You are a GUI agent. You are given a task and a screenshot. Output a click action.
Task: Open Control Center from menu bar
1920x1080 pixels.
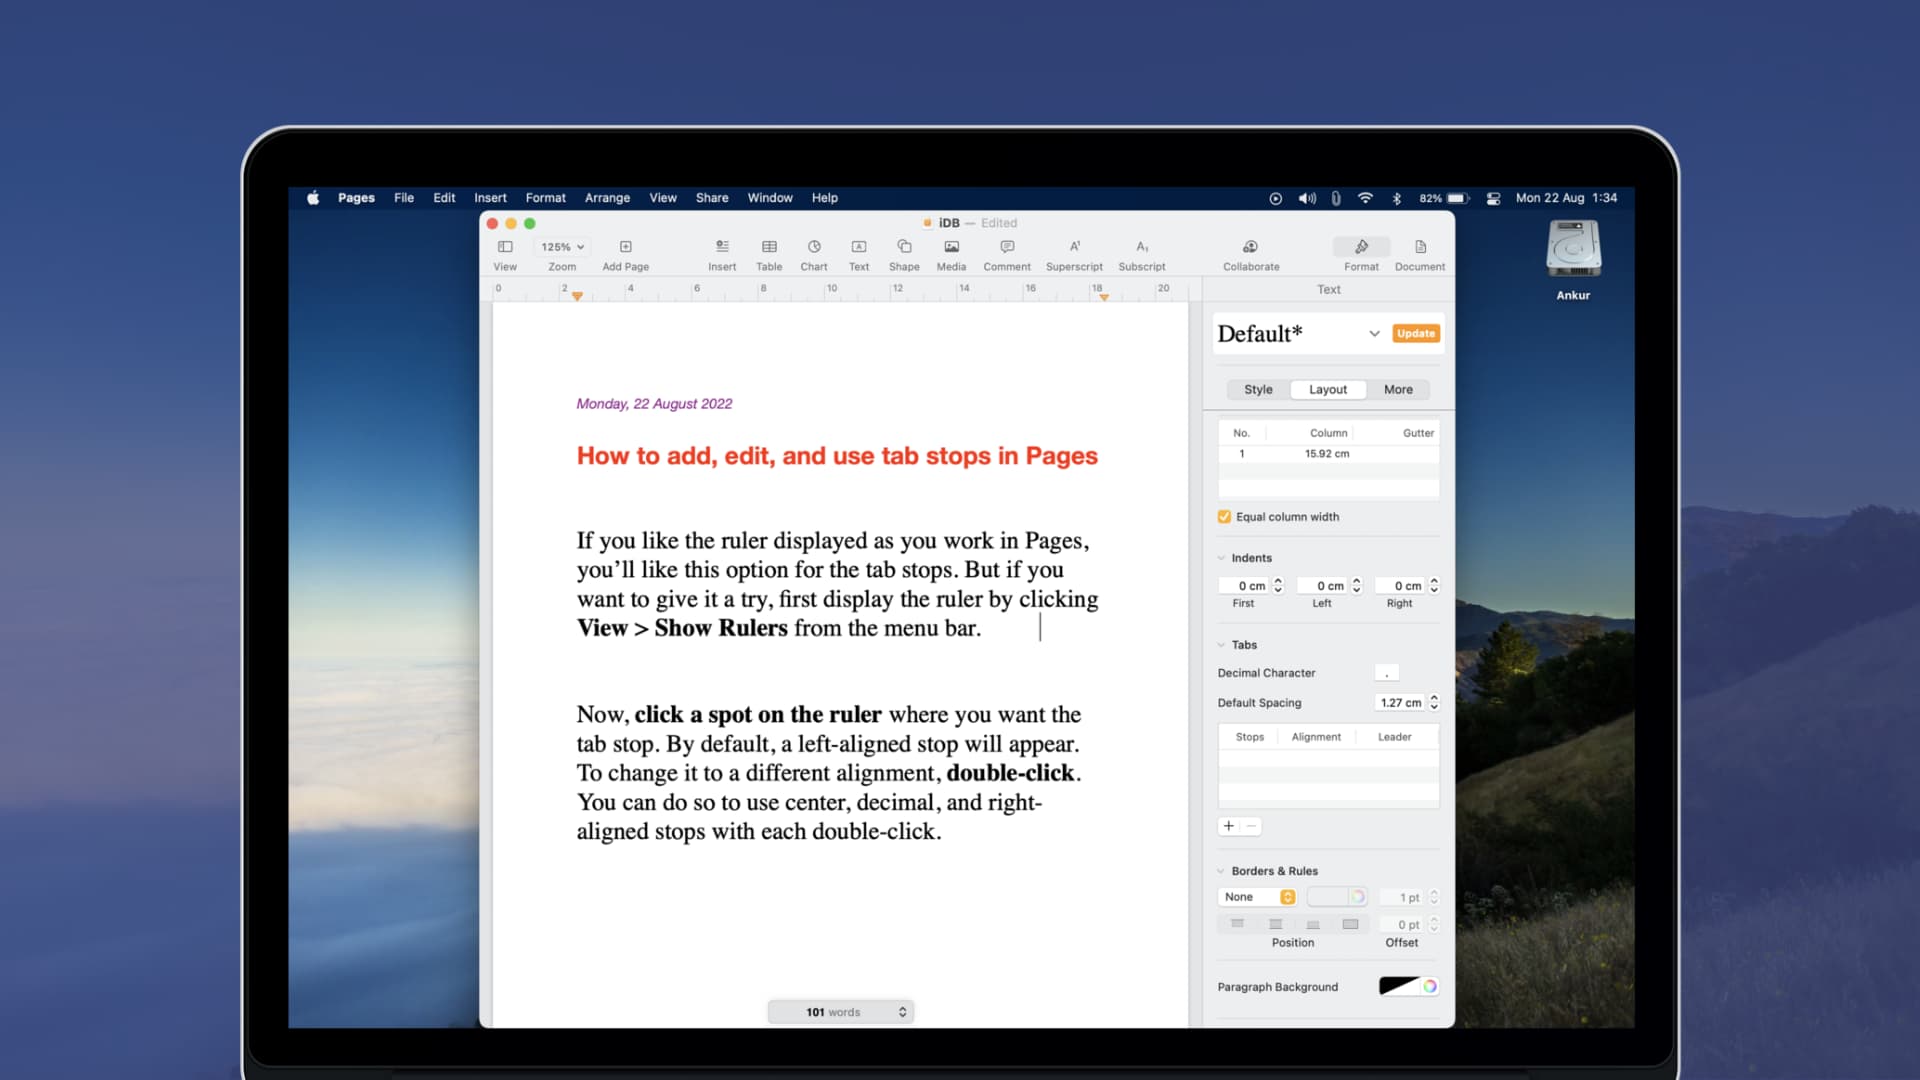pos(1493,198)
